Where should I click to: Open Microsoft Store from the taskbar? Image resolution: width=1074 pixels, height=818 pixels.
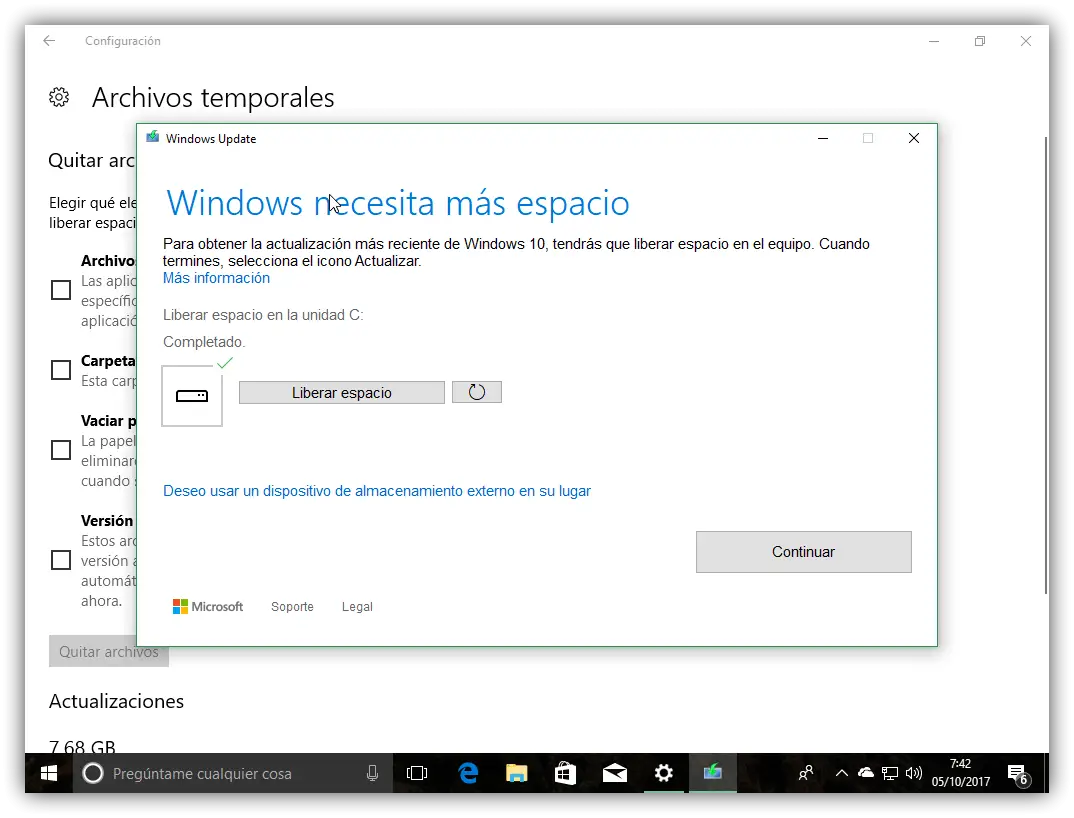(565, 773)
